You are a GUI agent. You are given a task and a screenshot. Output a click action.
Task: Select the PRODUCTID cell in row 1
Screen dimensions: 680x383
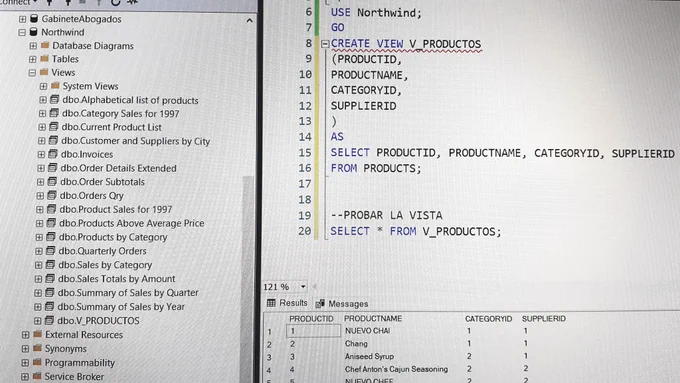(313, 331)
